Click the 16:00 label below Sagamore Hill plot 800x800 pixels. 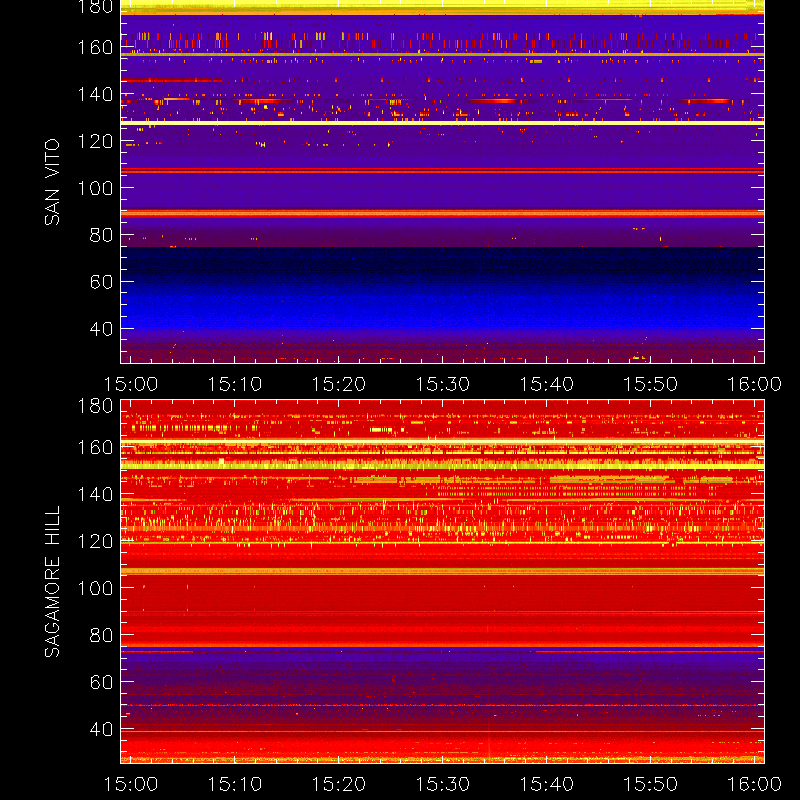click(x=755, y=784)
